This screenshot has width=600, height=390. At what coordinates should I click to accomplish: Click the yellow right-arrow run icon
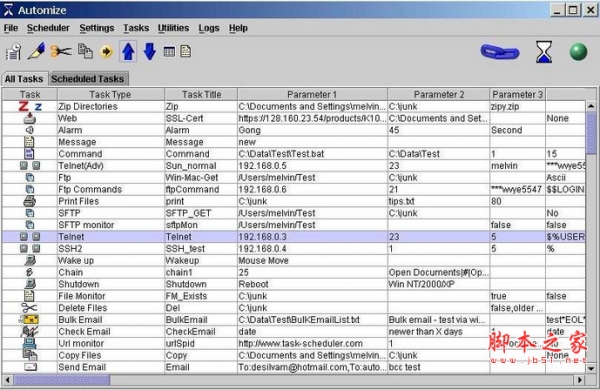(x=106, y=51)
